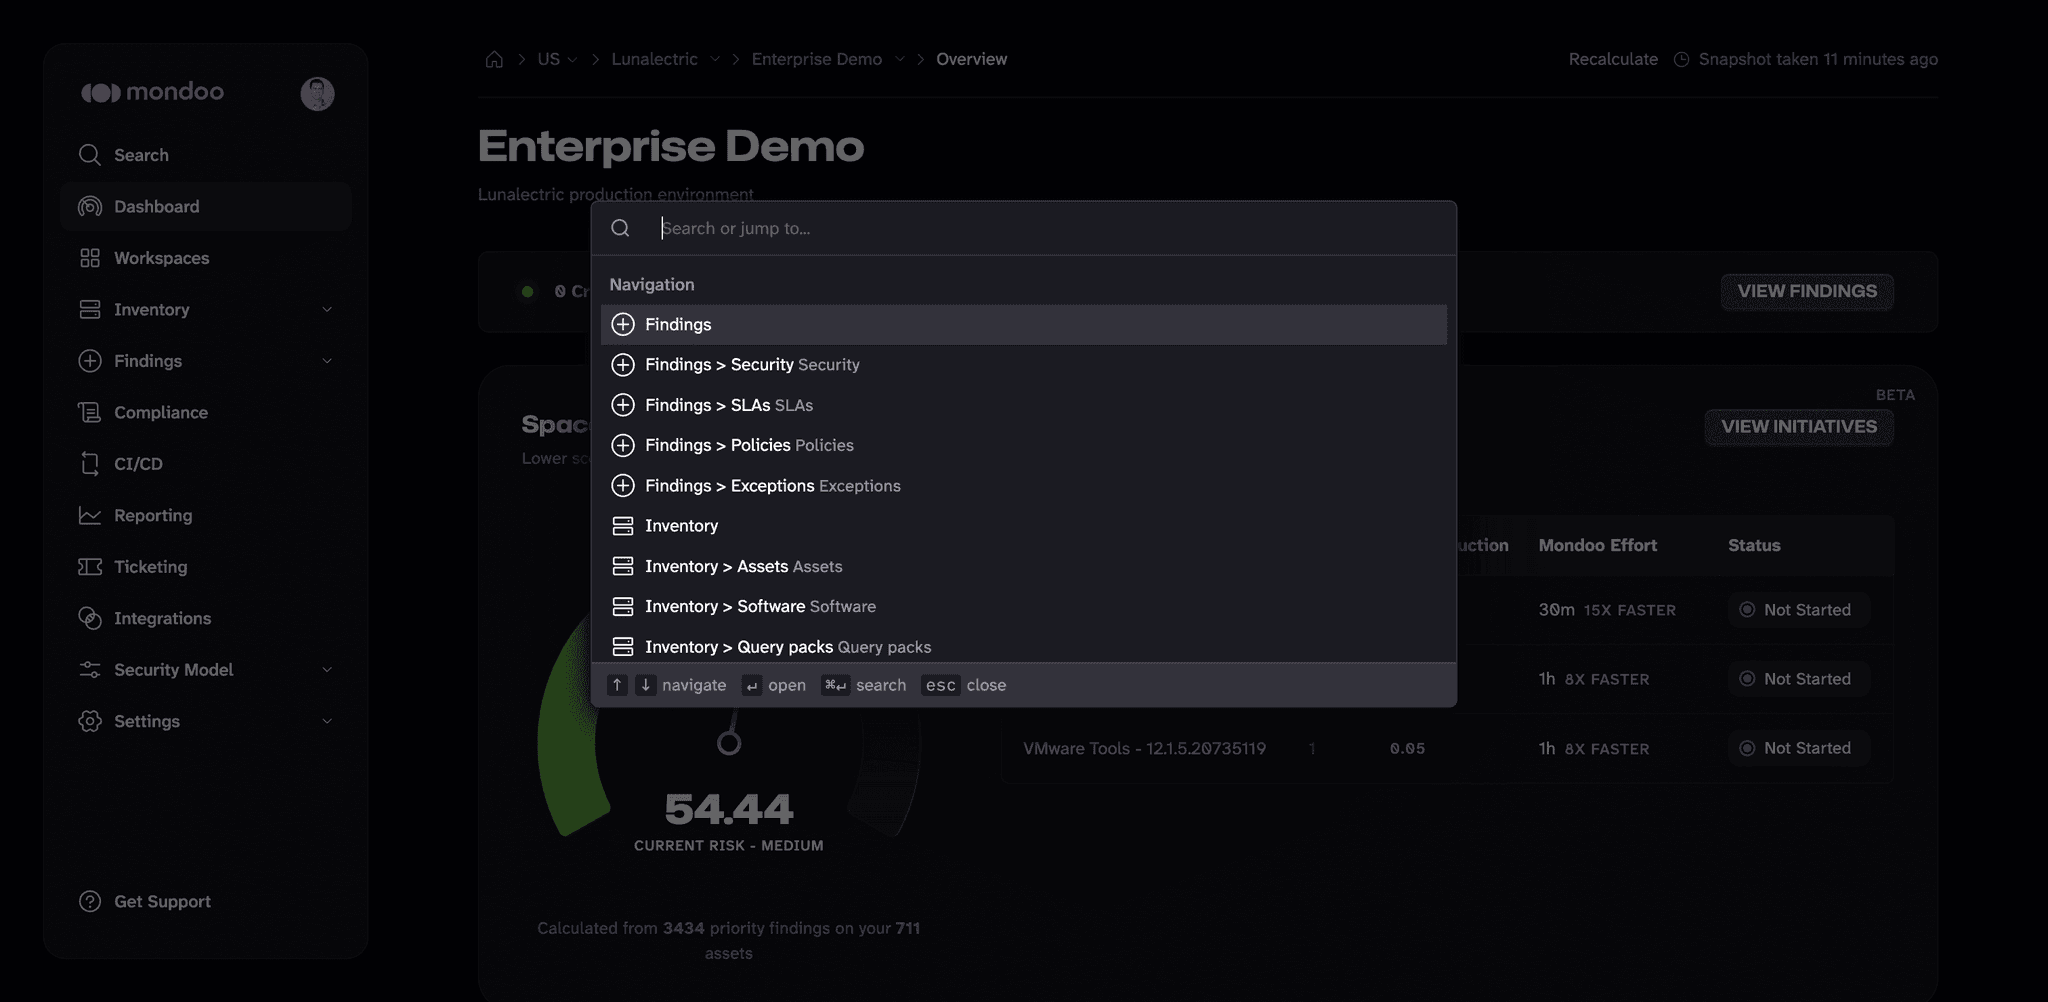Click the VMware Tools row Not Started status
The image size is (2048, 1002).
[1798, 748]
